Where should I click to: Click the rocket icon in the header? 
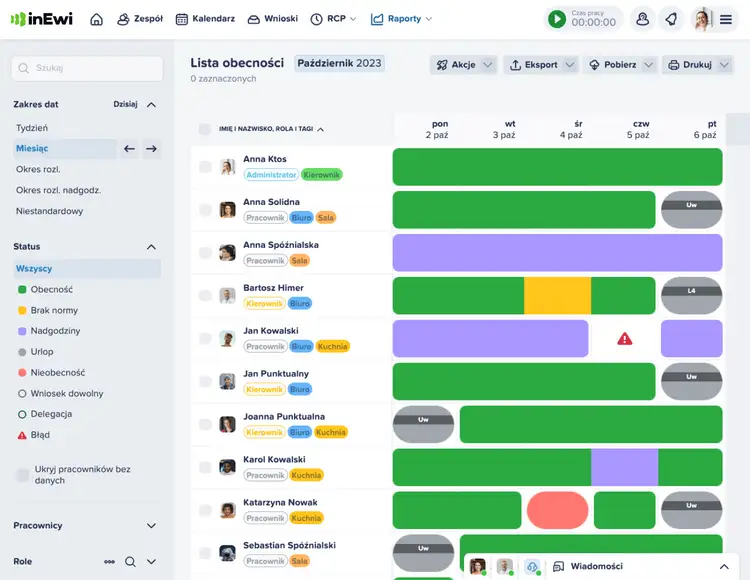coord(671,19)
